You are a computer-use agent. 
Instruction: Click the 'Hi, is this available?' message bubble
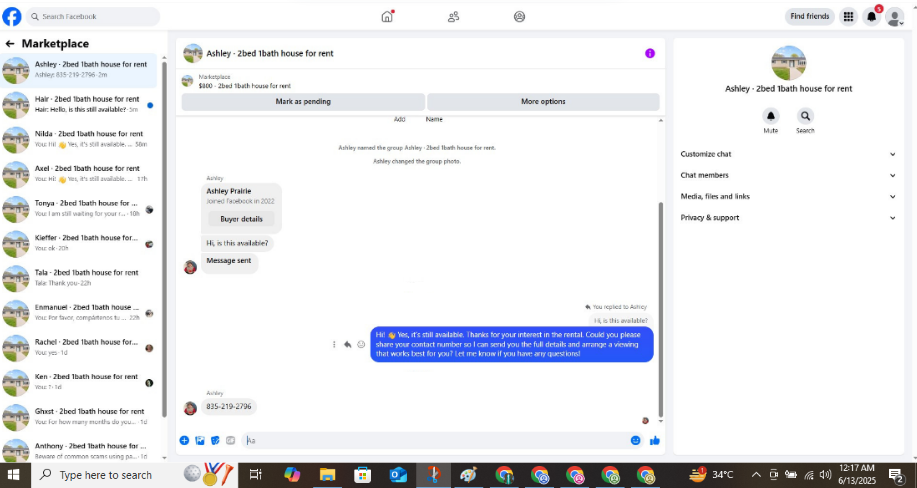[x=237, y=243]
